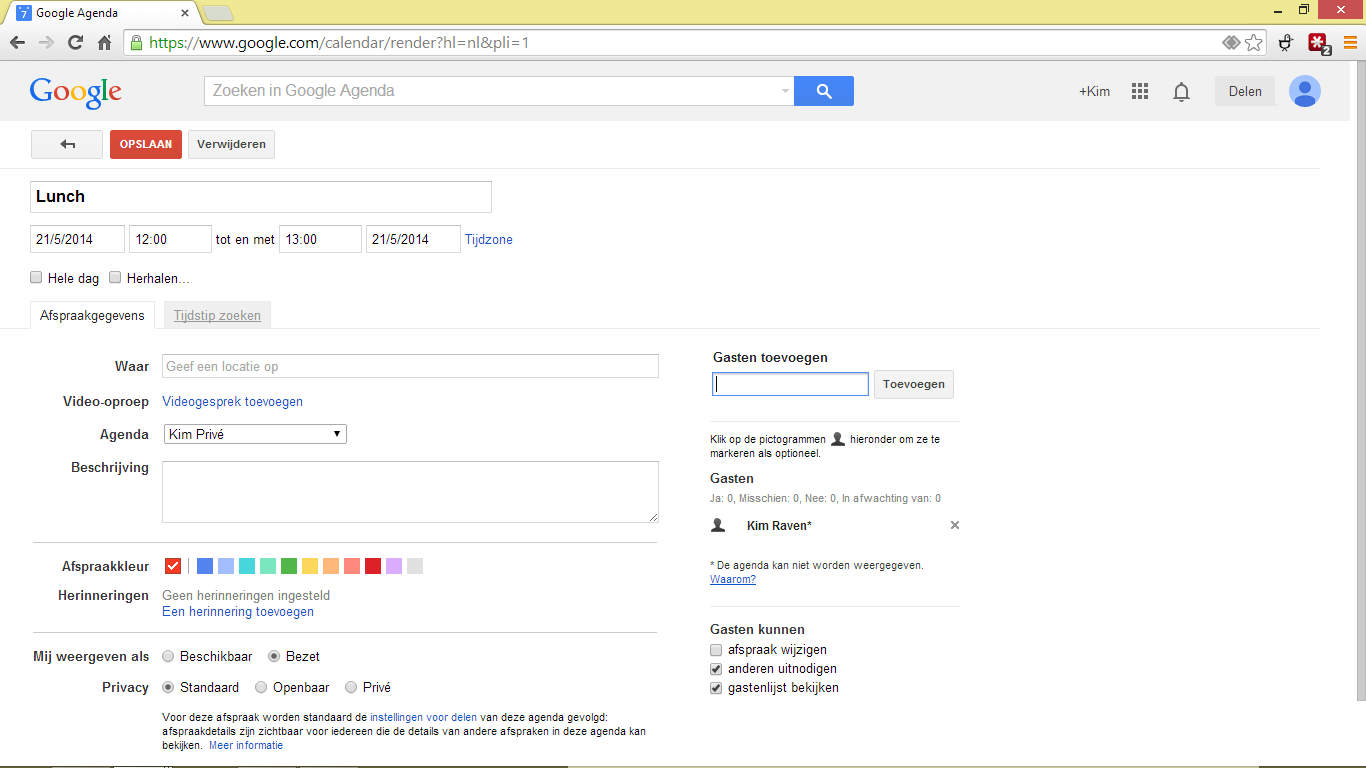Select the Beschikbaar radio button
The height and width of the screenshot is (768, 1366).
pos(168,657)
